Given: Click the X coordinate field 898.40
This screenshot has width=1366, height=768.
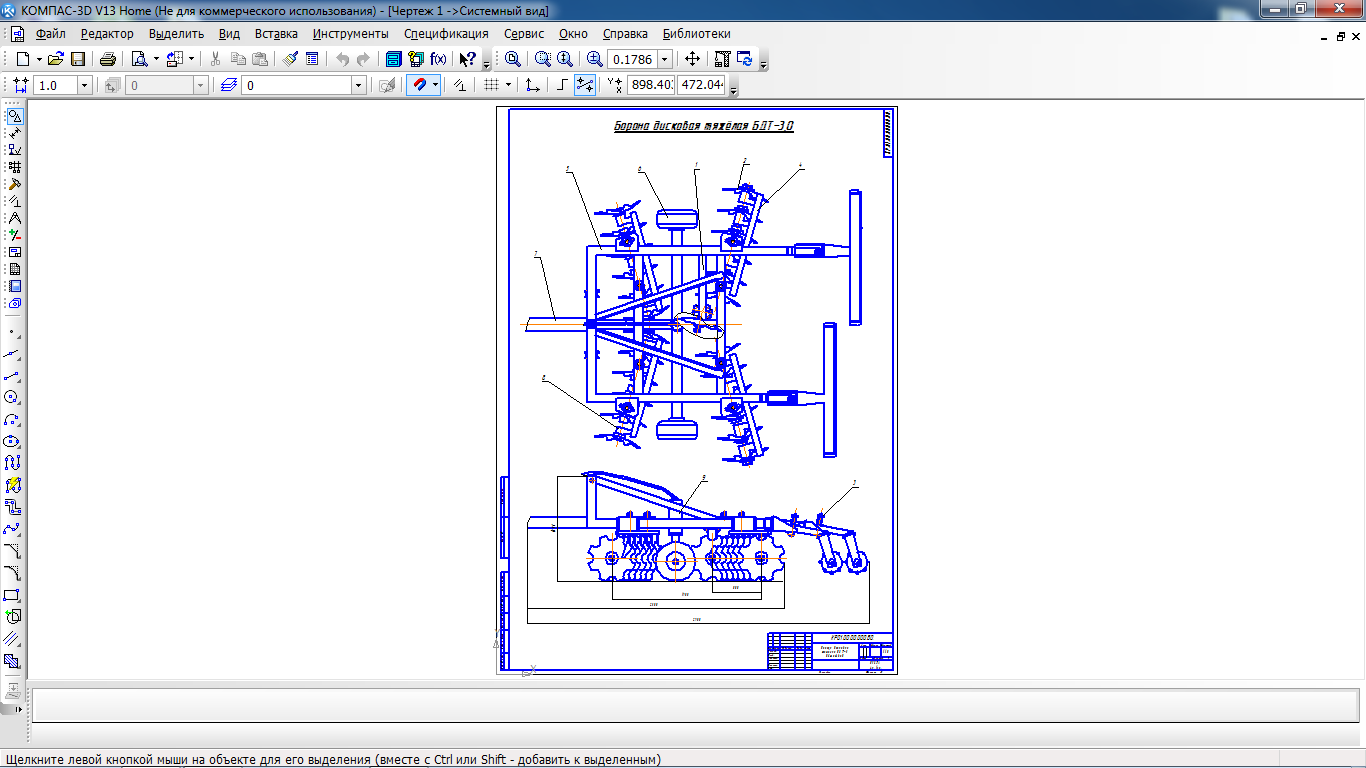Looking at the screenshot, I should (651, 85).
